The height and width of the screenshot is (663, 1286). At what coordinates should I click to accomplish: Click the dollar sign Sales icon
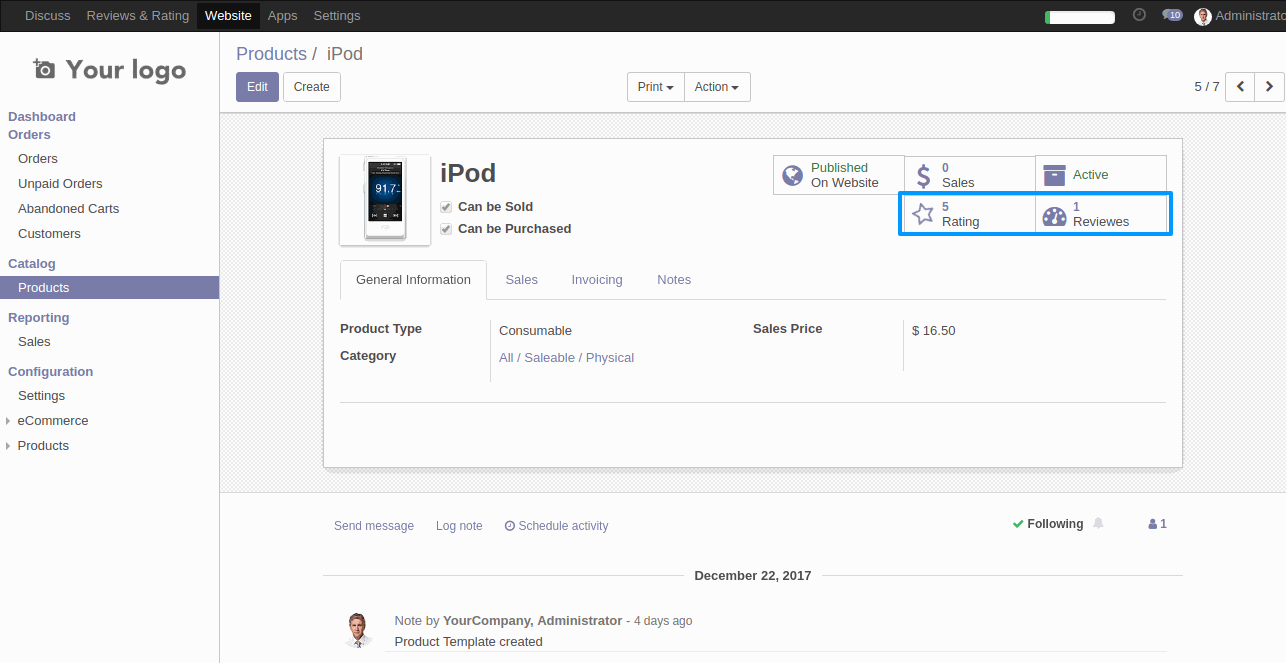click(924, 176)
